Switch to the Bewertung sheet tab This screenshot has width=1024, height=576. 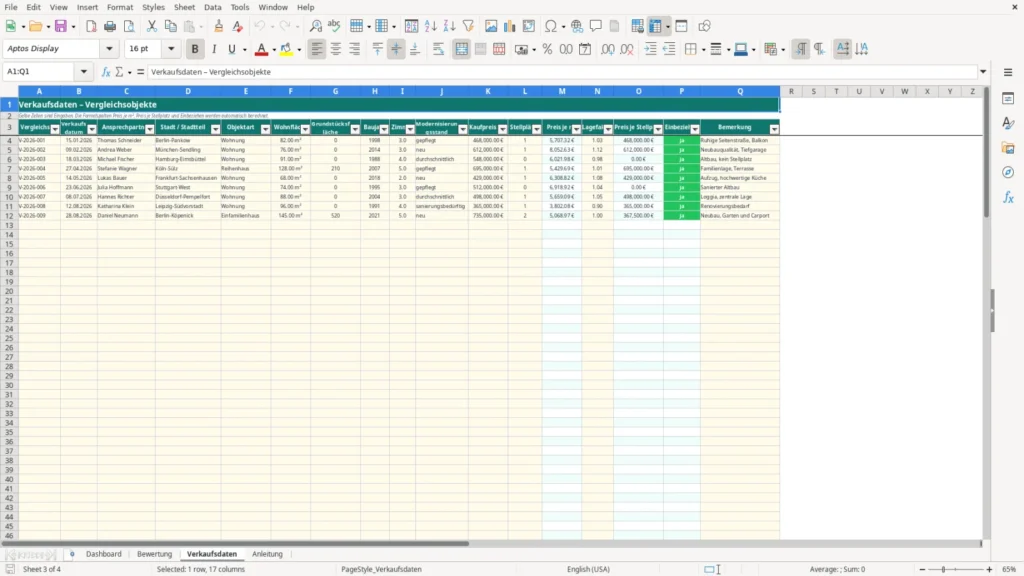click(155, 554)
